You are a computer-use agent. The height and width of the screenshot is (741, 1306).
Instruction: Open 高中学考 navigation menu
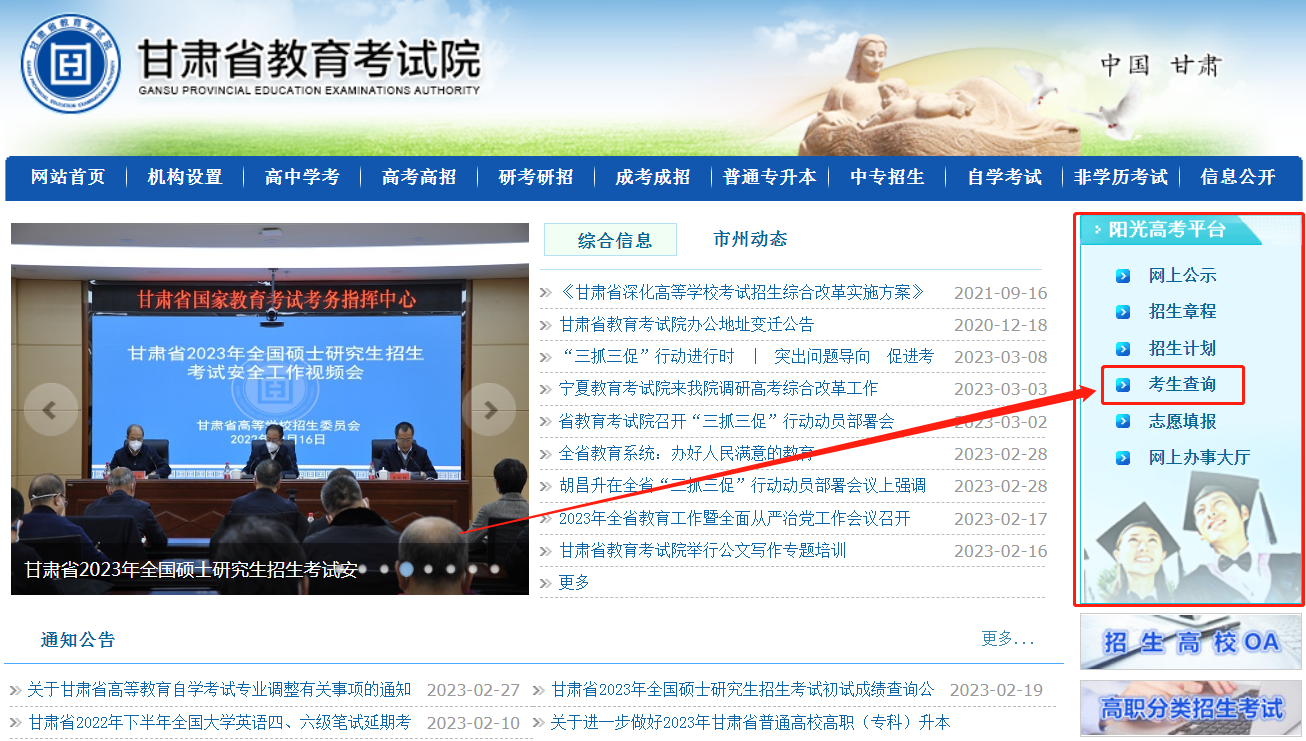click(302, 177)
